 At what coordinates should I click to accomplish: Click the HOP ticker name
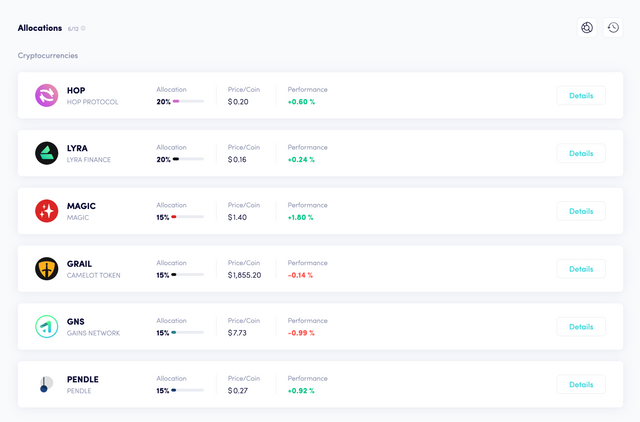coord(76,90)
